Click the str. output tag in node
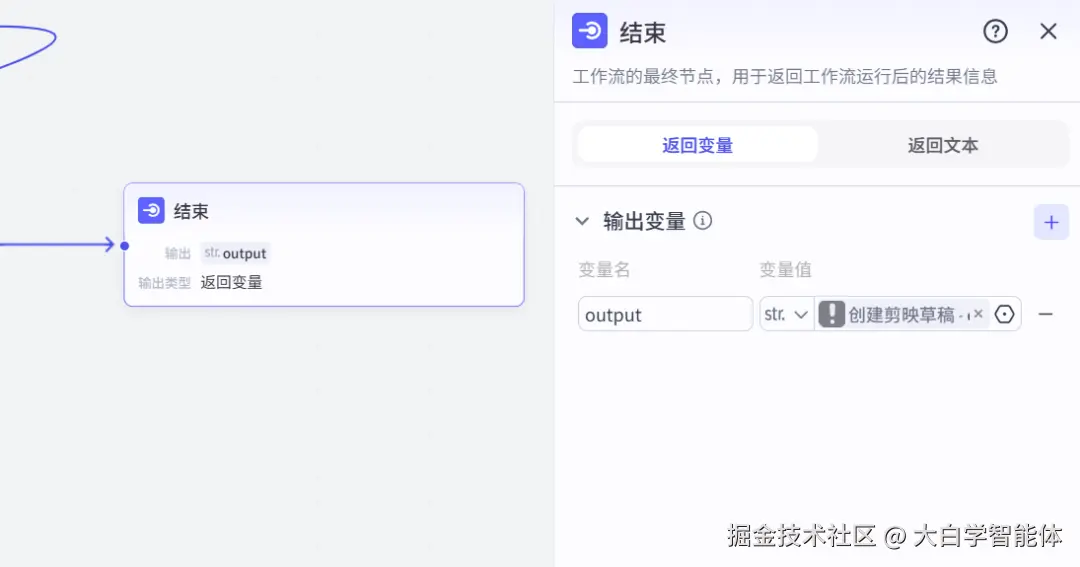 pyautogui.click(x=235, y=253)
